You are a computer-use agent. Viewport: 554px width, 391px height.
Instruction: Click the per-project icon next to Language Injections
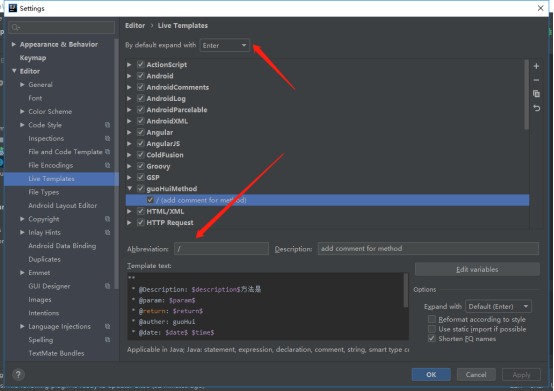click(x=107, y=326)
